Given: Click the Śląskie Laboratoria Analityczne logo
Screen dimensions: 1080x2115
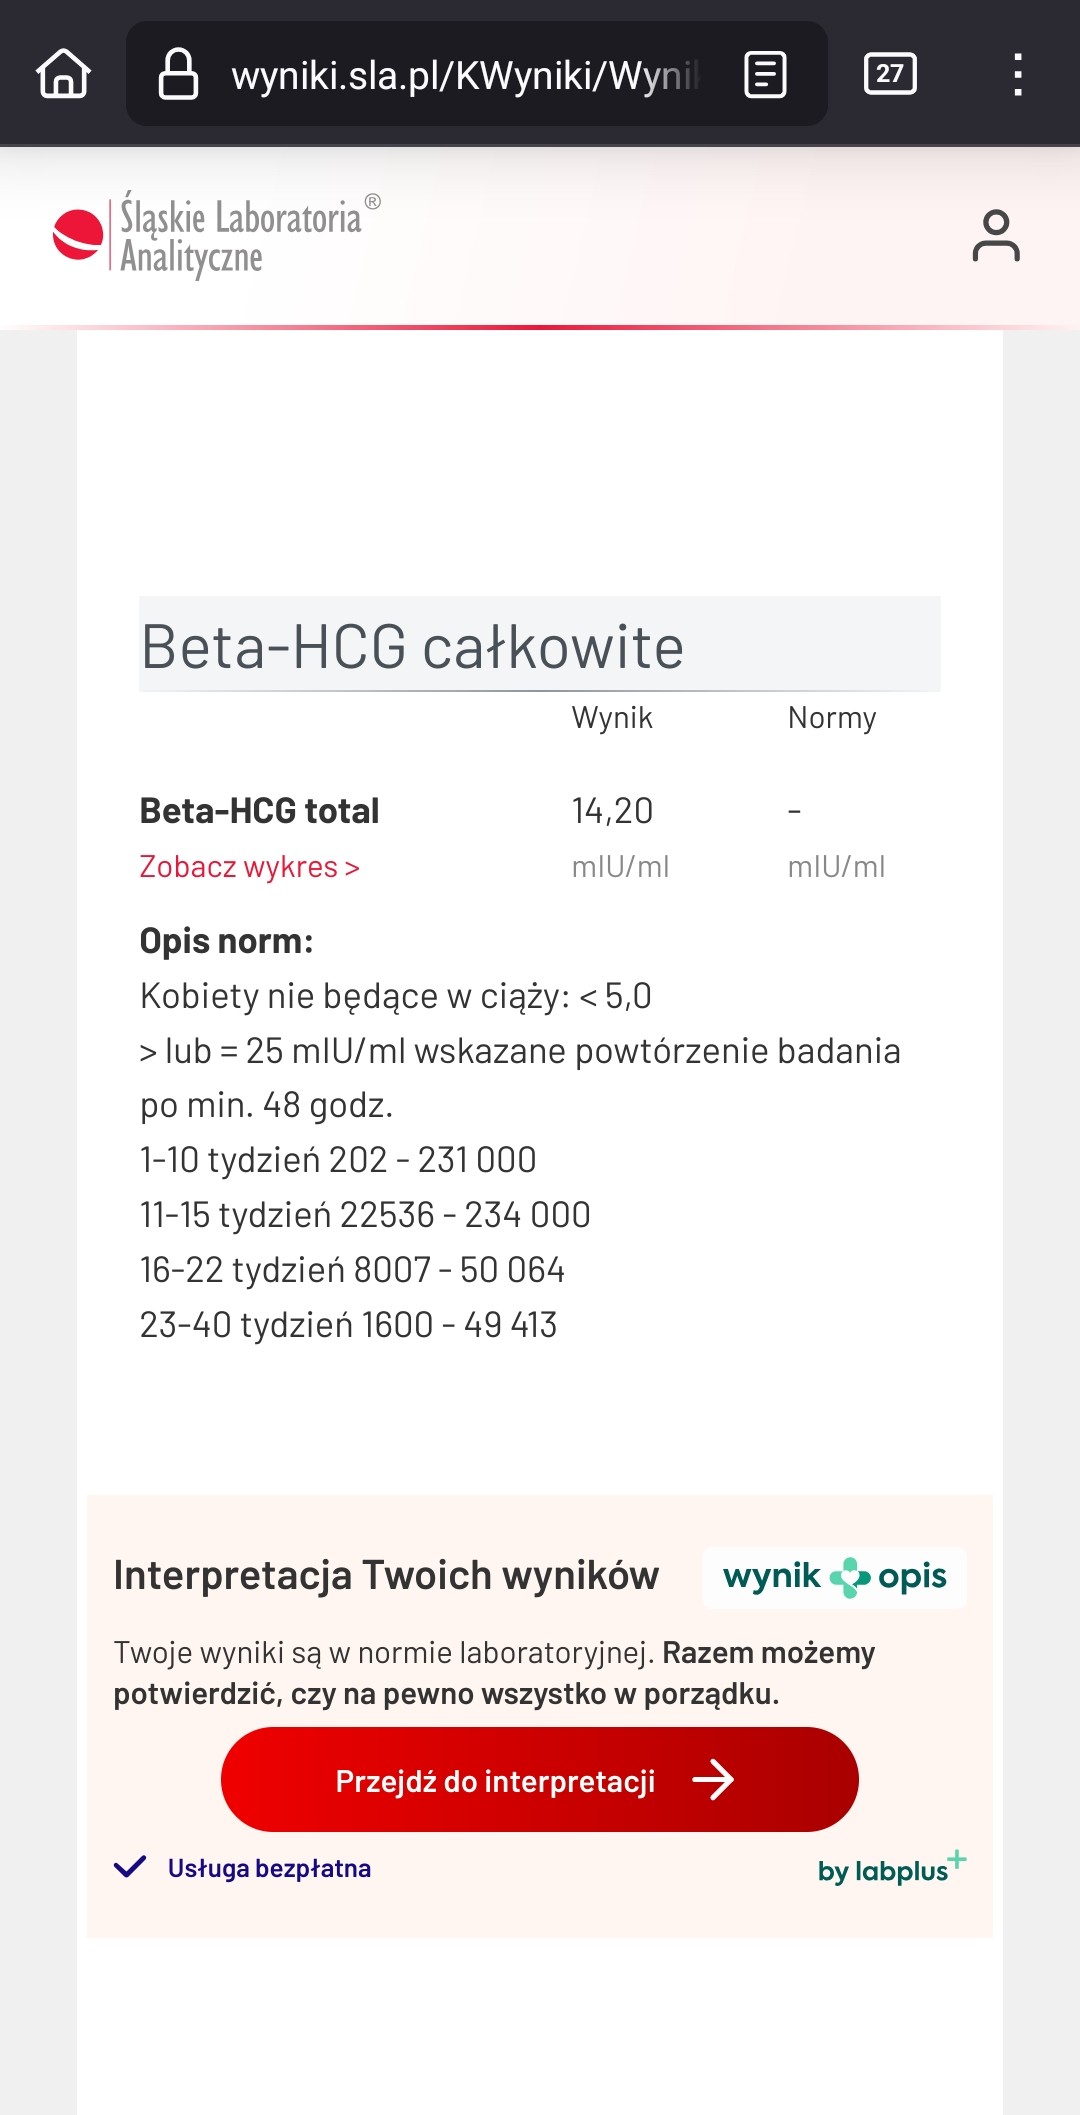Looking at the screenshot, I should pyautogui.click(x=217, y=236).
